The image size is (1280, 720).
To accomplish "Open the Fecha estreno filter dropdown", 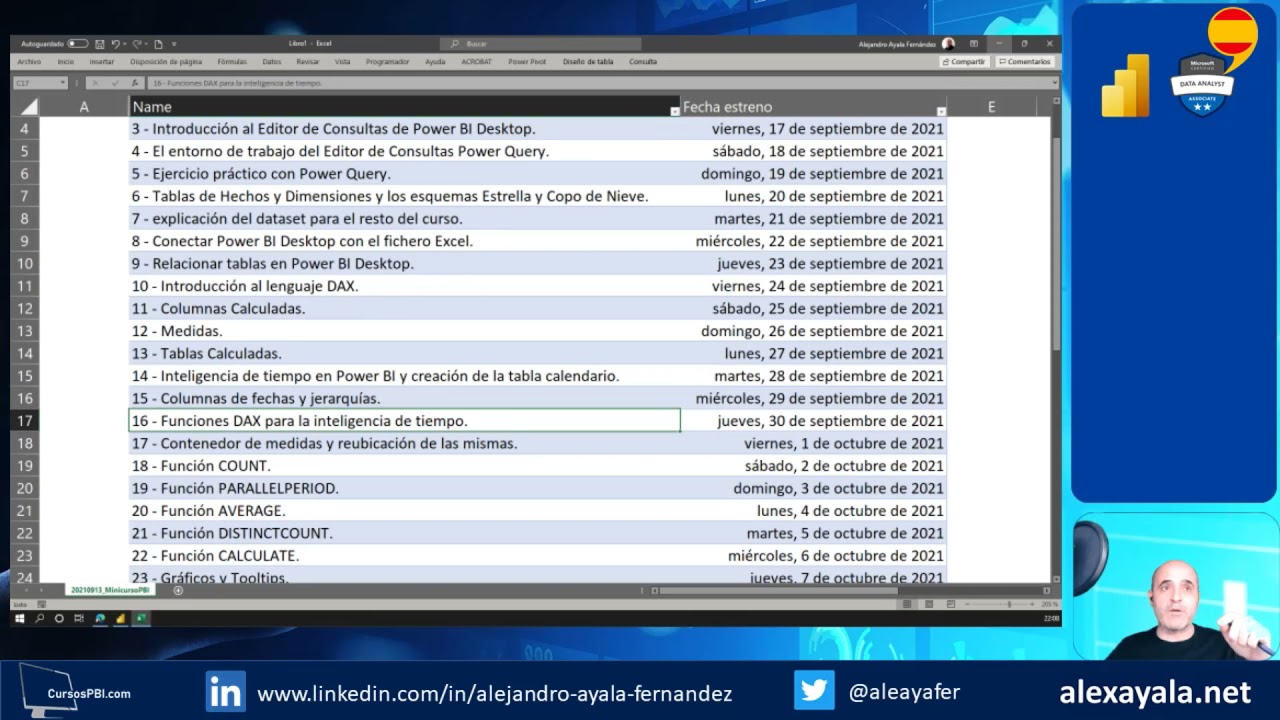I will [x=941, y=111].
